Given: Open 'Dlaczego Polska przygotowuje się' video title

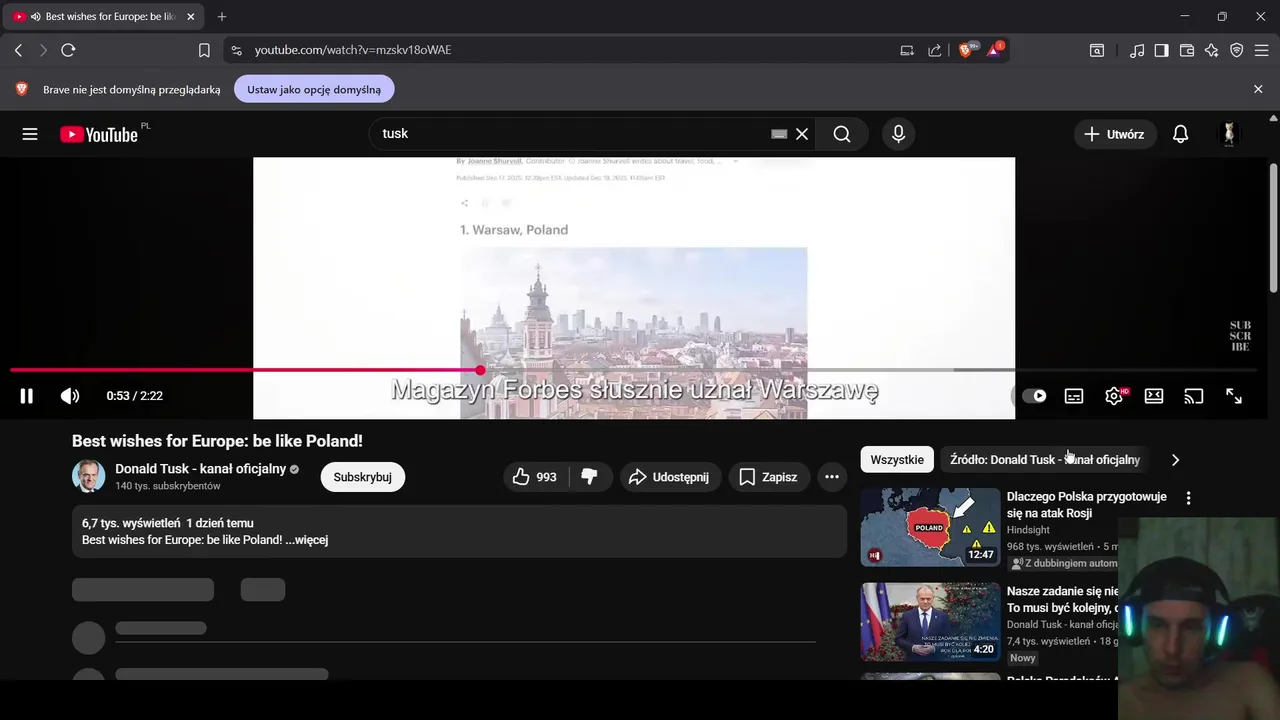Looking at the screenshot, I should click(1087, 505).
